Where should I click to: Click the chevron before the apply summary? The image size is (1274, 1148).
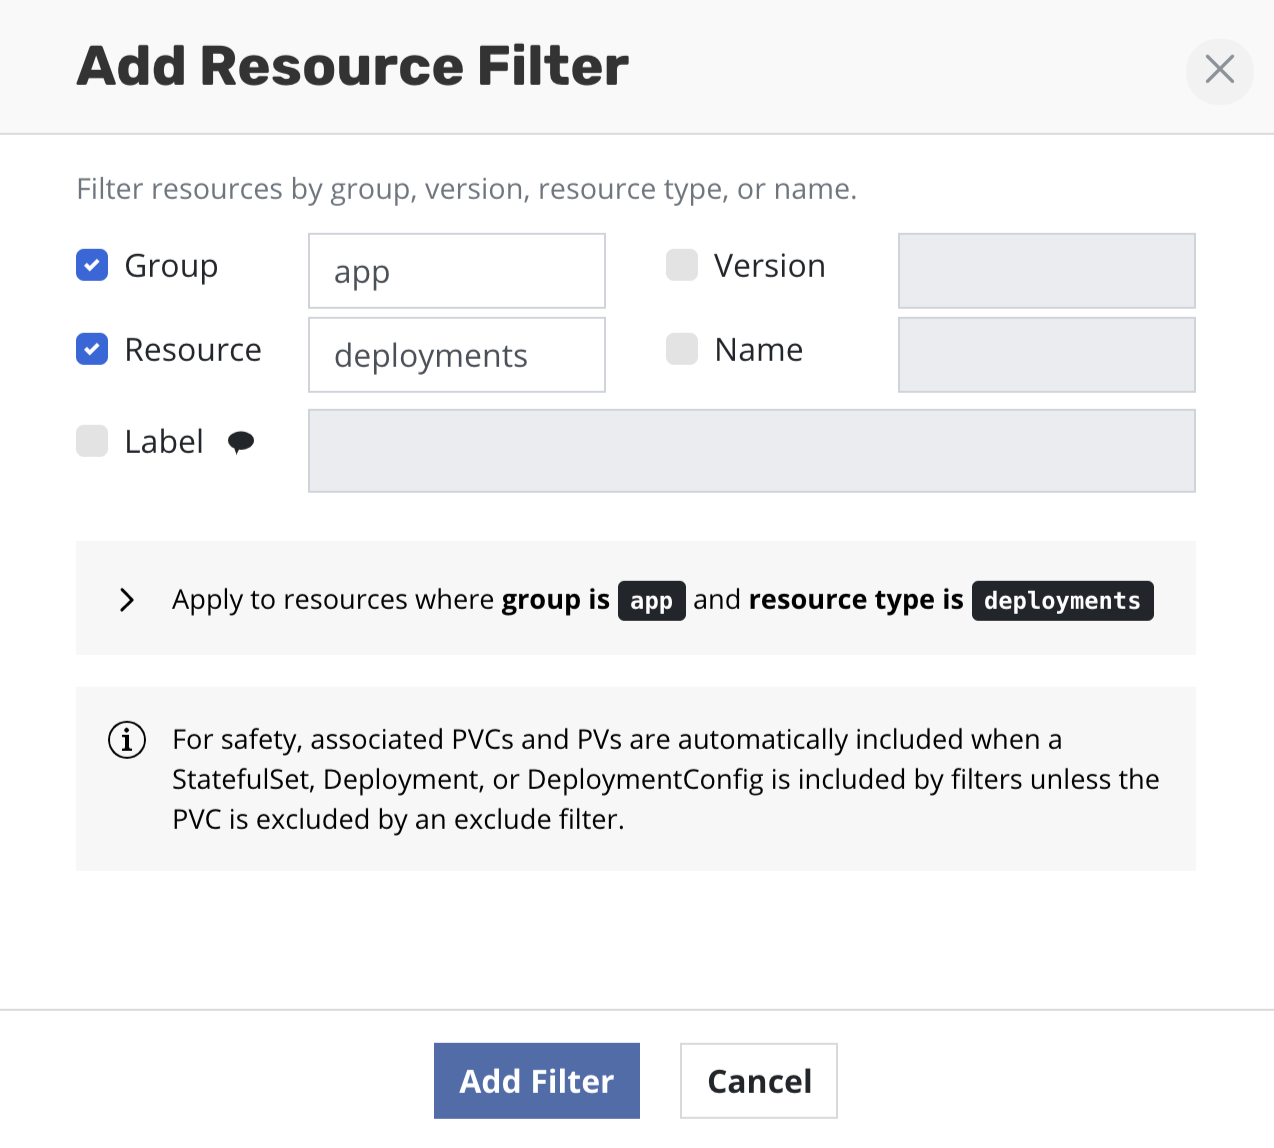tap(127, 599)
